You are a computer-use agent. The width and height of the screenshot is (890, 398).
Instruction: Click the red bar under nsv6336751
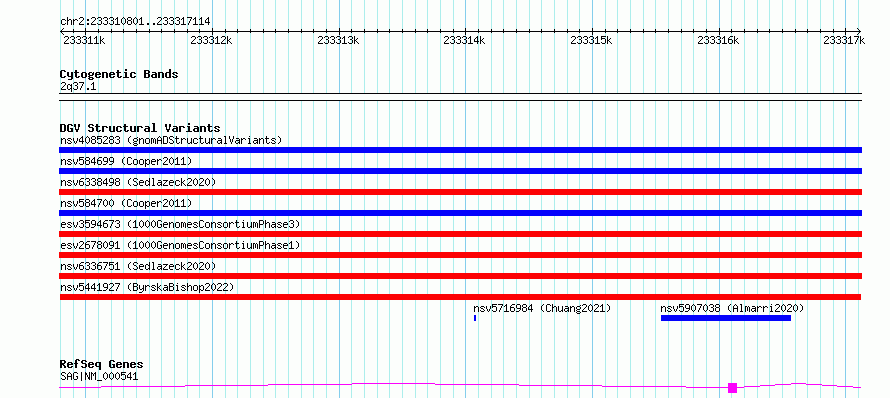point(460,276)
